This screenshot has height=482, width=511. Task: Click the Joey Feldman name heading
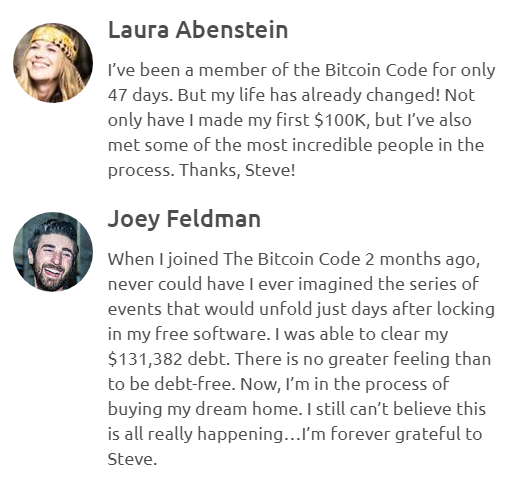pos(184,219)
